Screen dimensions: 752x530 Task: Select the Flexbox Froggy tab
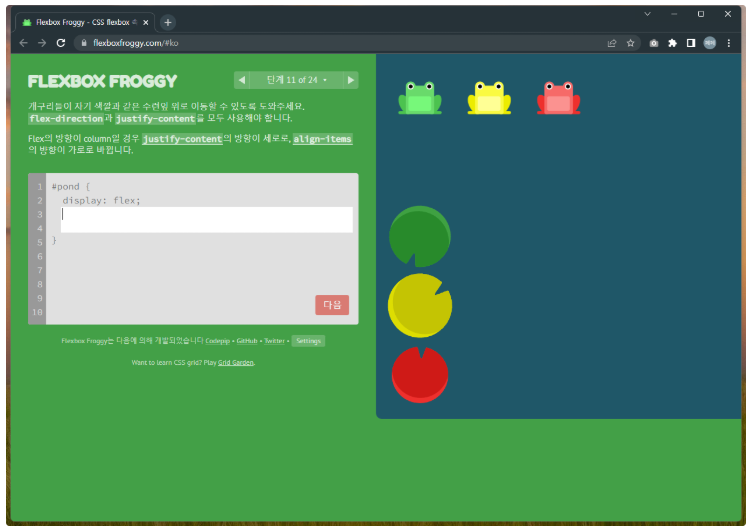(85, 23)
